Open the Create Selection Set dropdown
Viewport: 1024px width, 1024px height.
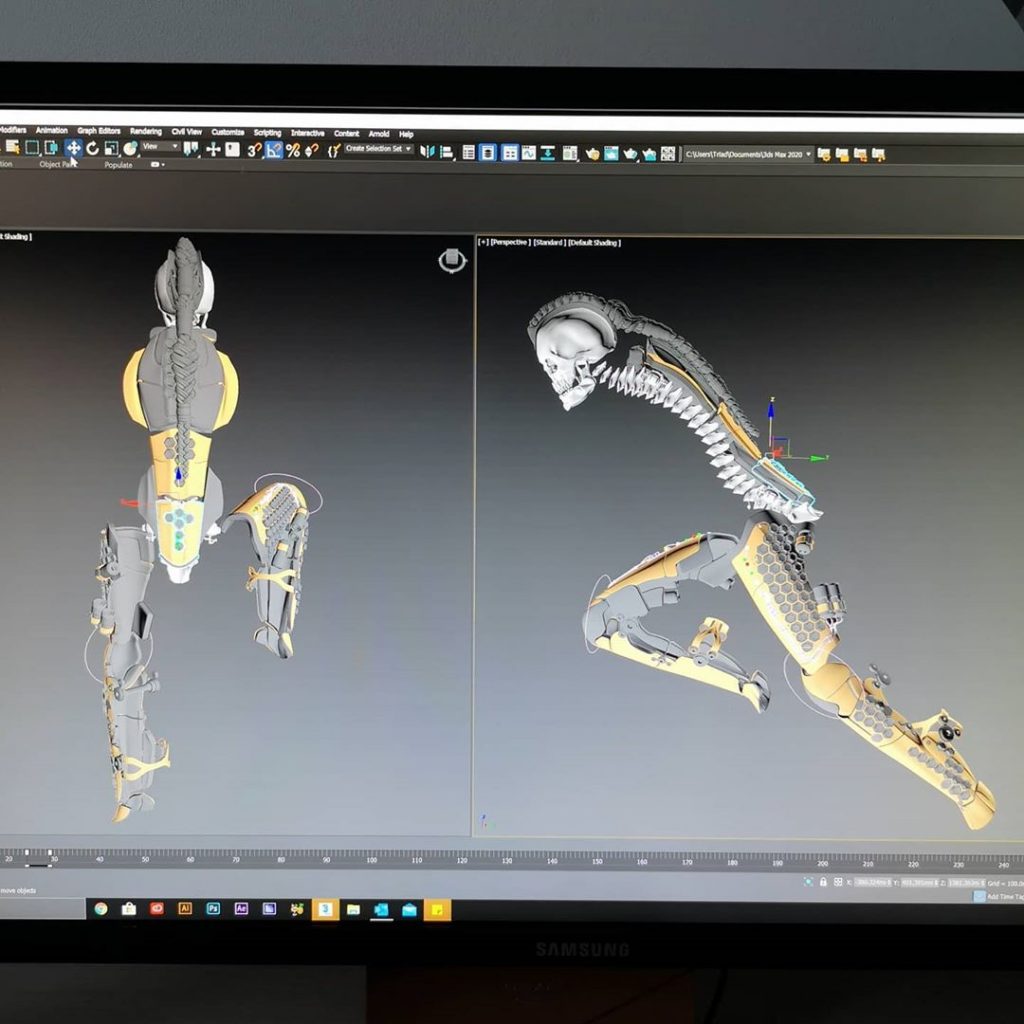point(379,149)
